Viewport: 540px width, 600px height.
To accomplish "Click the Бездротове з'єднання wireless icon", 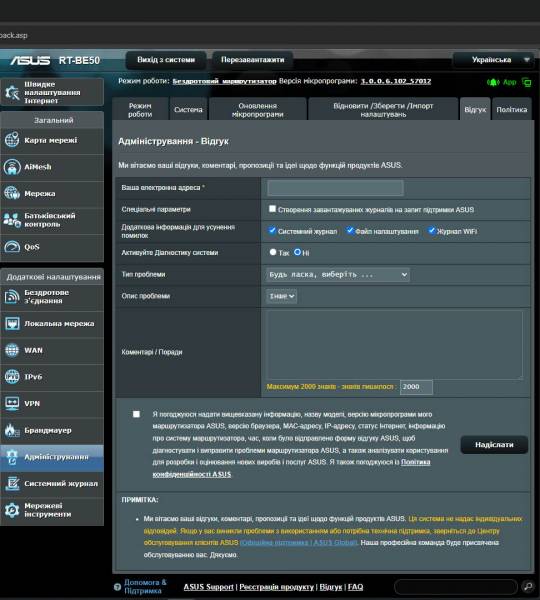I will point(12,297).
